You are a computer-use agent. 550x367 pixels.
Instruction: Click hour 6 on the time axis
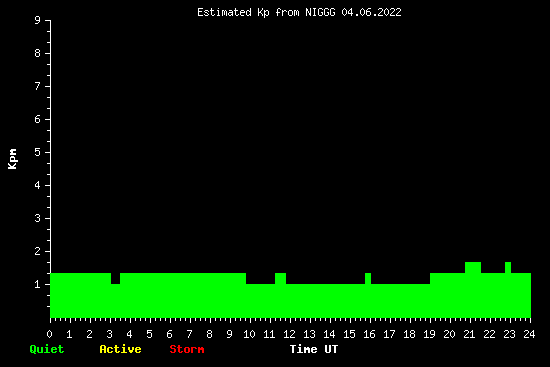pyautogui.click(x=169, y=334)
